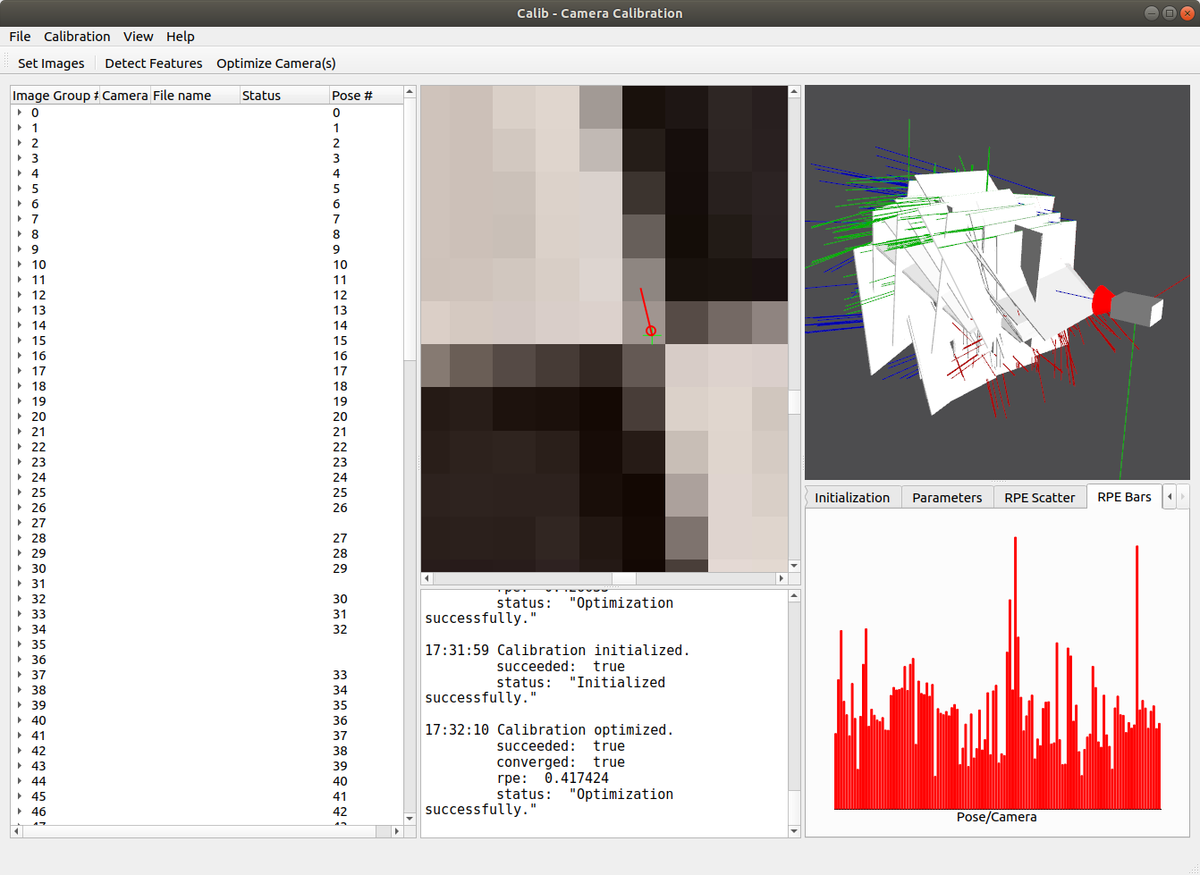Click the Pose # column header

pyautogui.click(x=350, y=95)
